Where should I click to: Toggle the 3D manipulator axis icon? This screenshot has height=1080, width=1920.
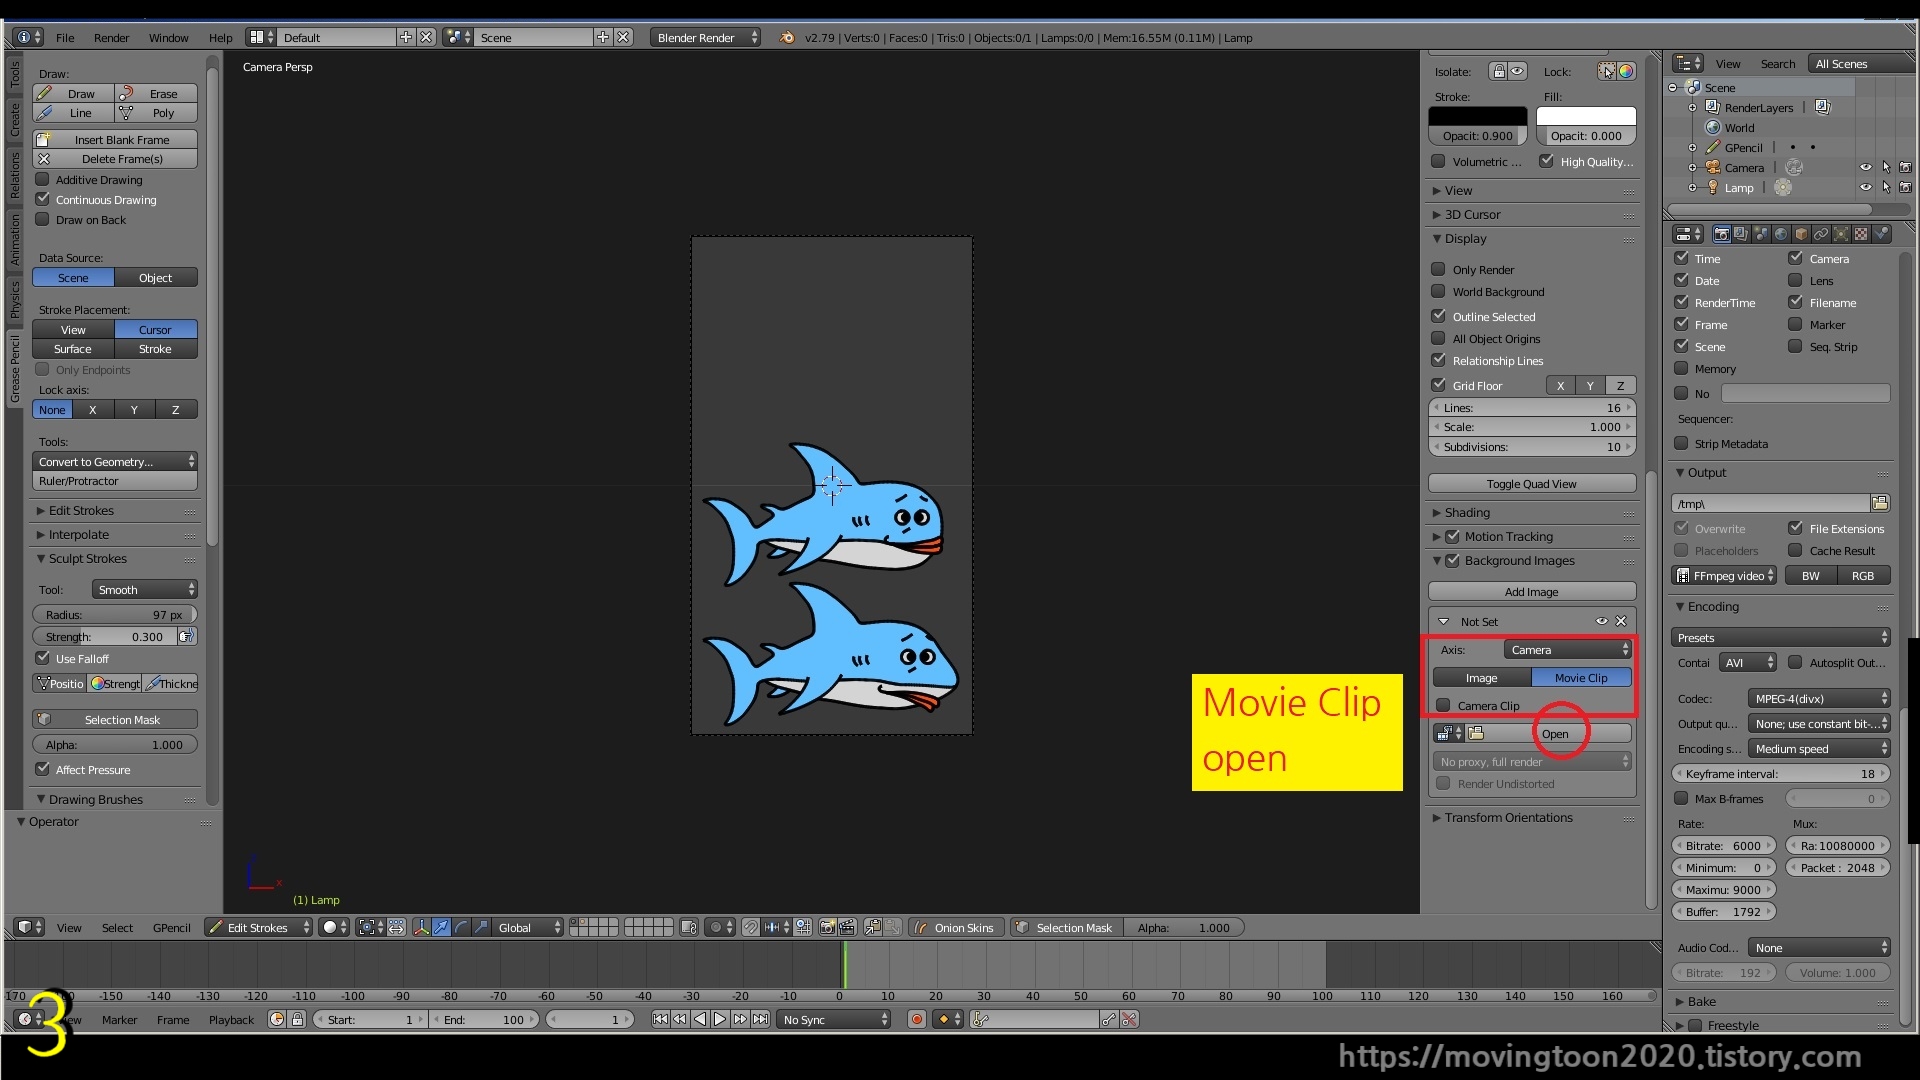(x=421, y=927)
